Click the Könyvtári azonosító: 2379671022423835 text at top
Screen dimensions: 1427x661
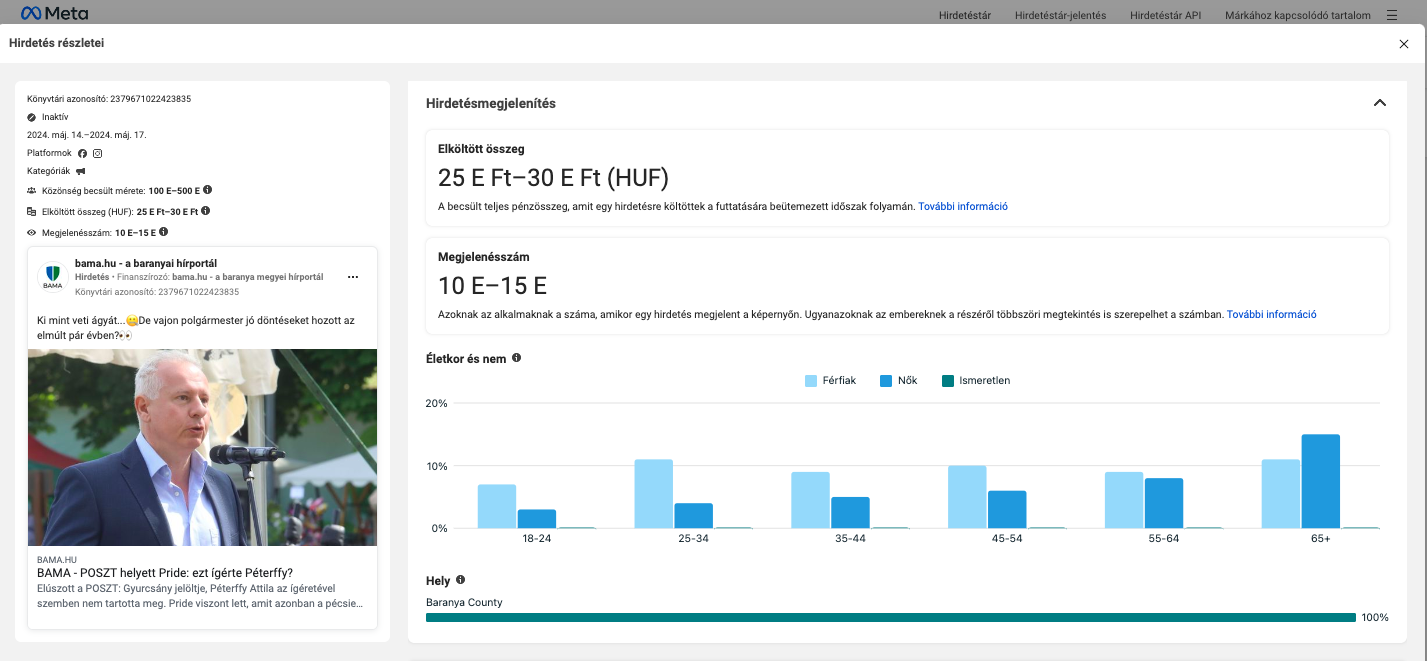point(109,99)
